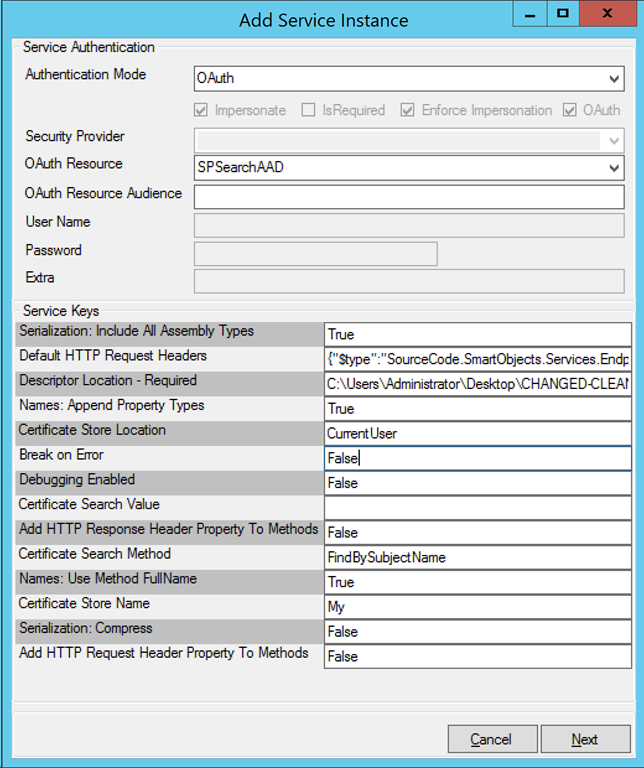Viewport: 644px width, 768px height.
Task: Select 'Add HTTP Response Header Property To Methods' label
Action: pos(168,529)
